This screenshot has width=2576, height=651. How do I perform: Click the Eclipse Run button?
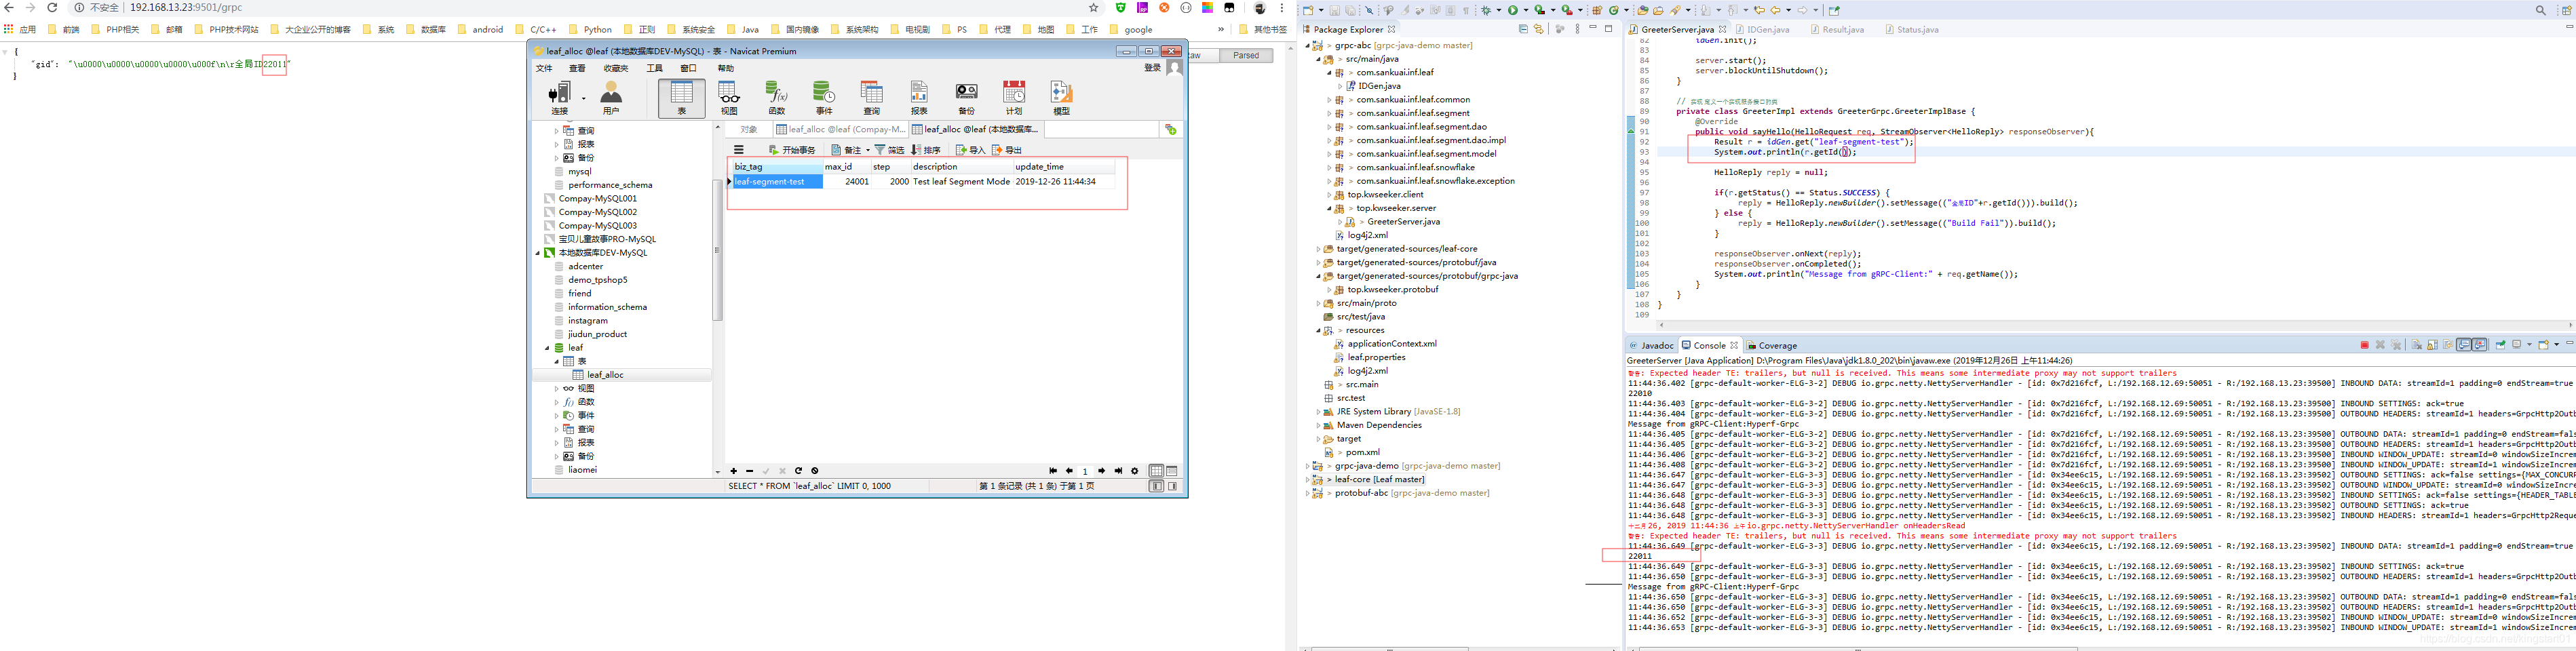coord(1513,10)
